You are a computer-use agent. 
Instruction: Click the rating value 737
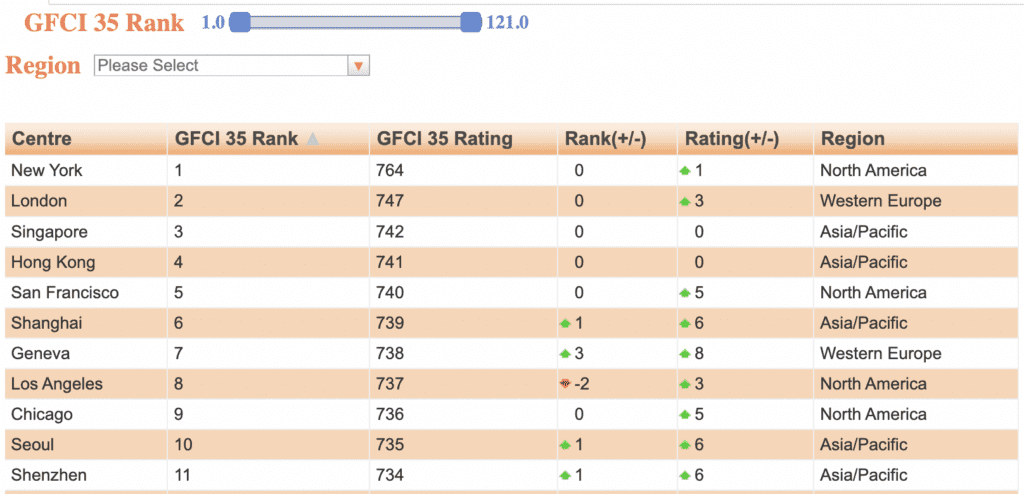click(390, 384)
